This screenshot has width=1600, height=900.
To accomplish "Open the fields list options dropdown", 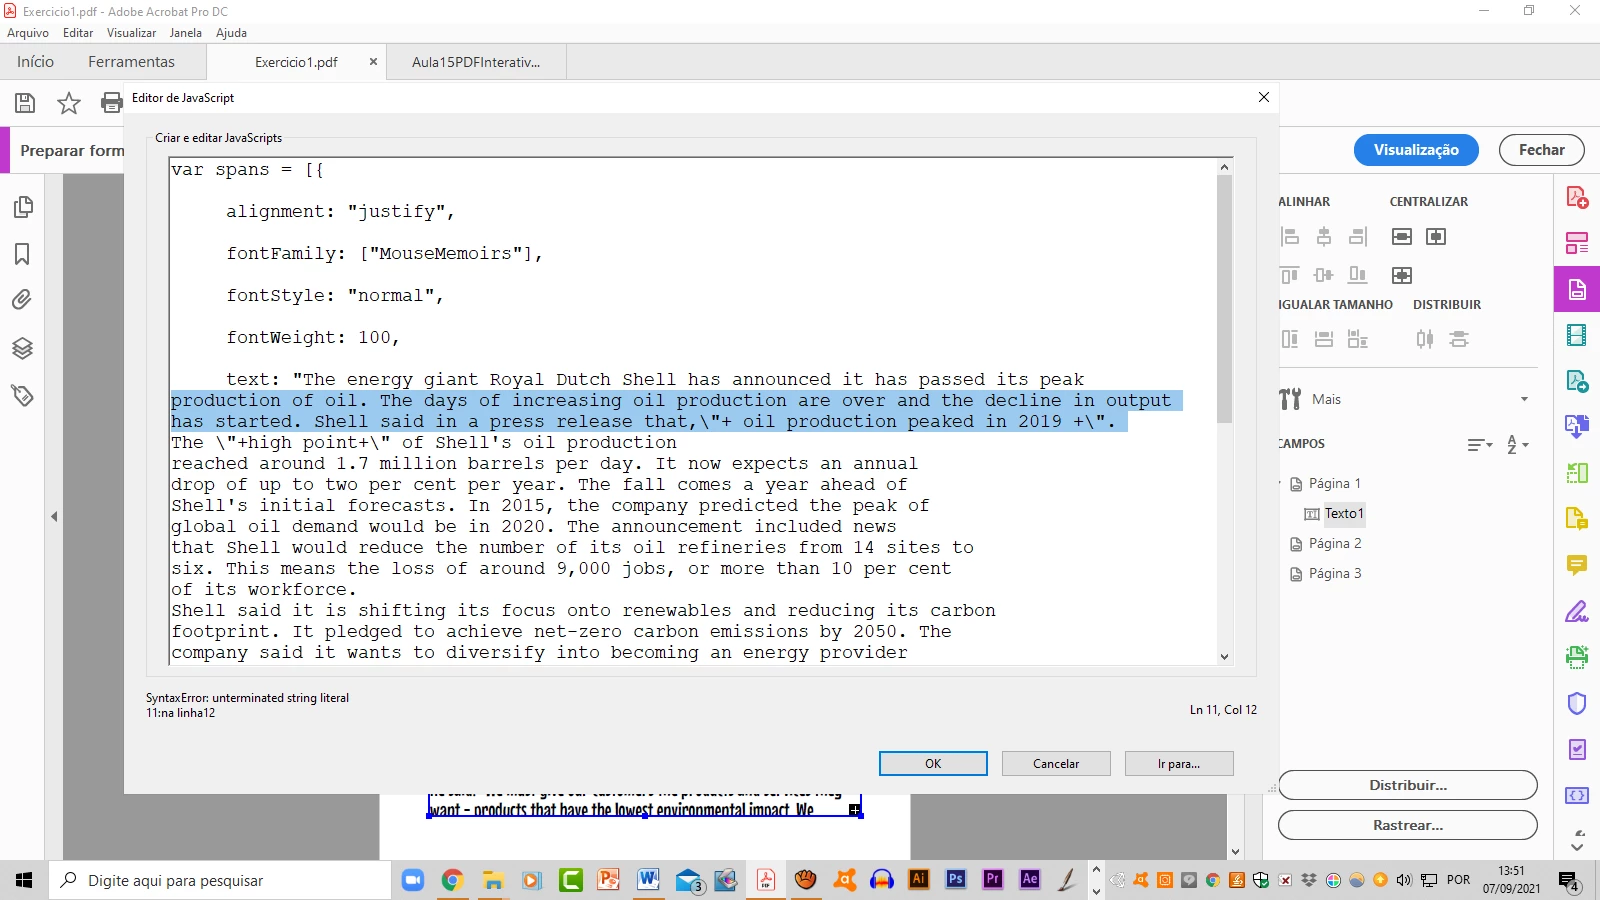I will click(x=1480, y=445).
